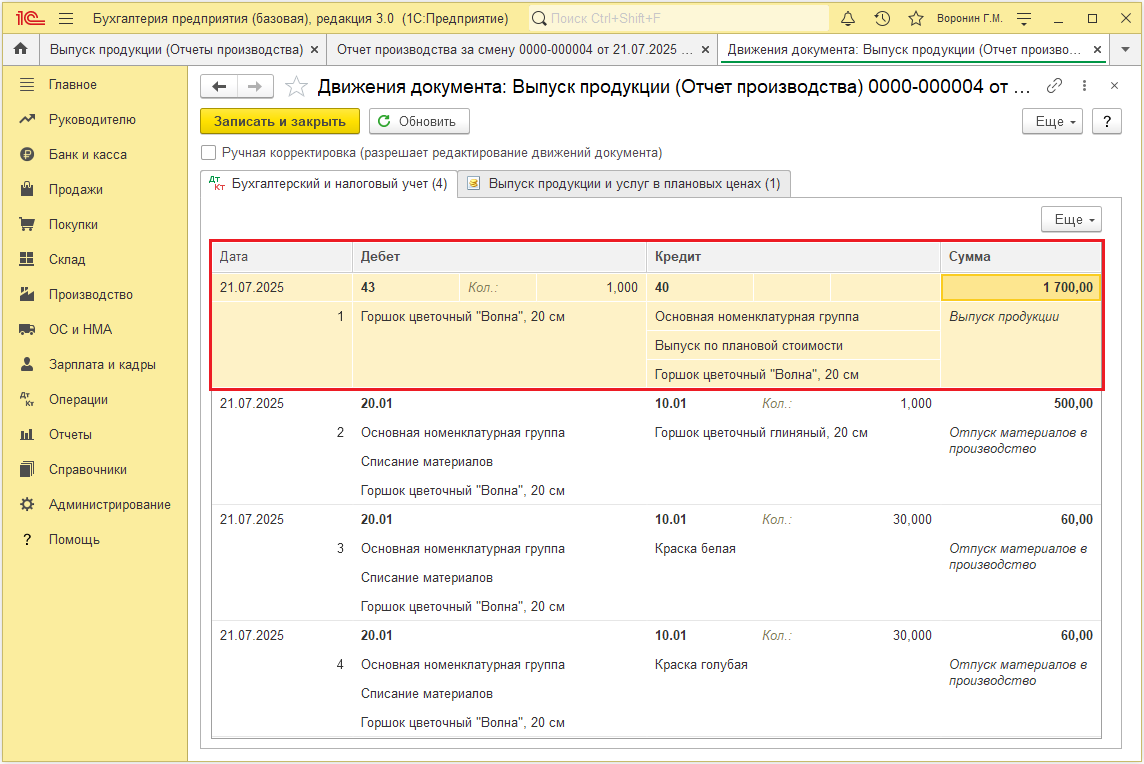Add document movements to favorites star
1144x764 pixels.
295,87
